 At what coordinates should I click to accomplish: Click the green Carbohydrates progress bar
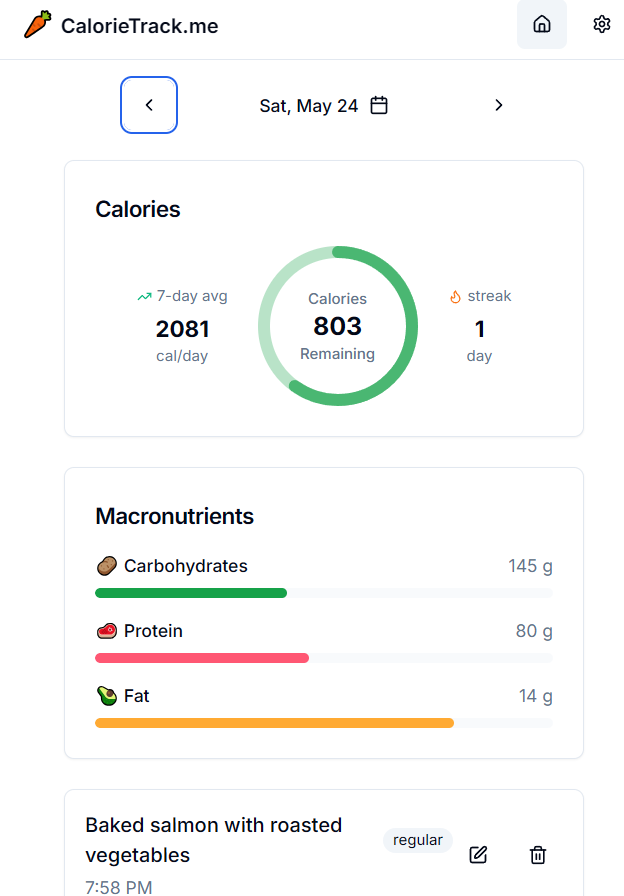point(191,593)
